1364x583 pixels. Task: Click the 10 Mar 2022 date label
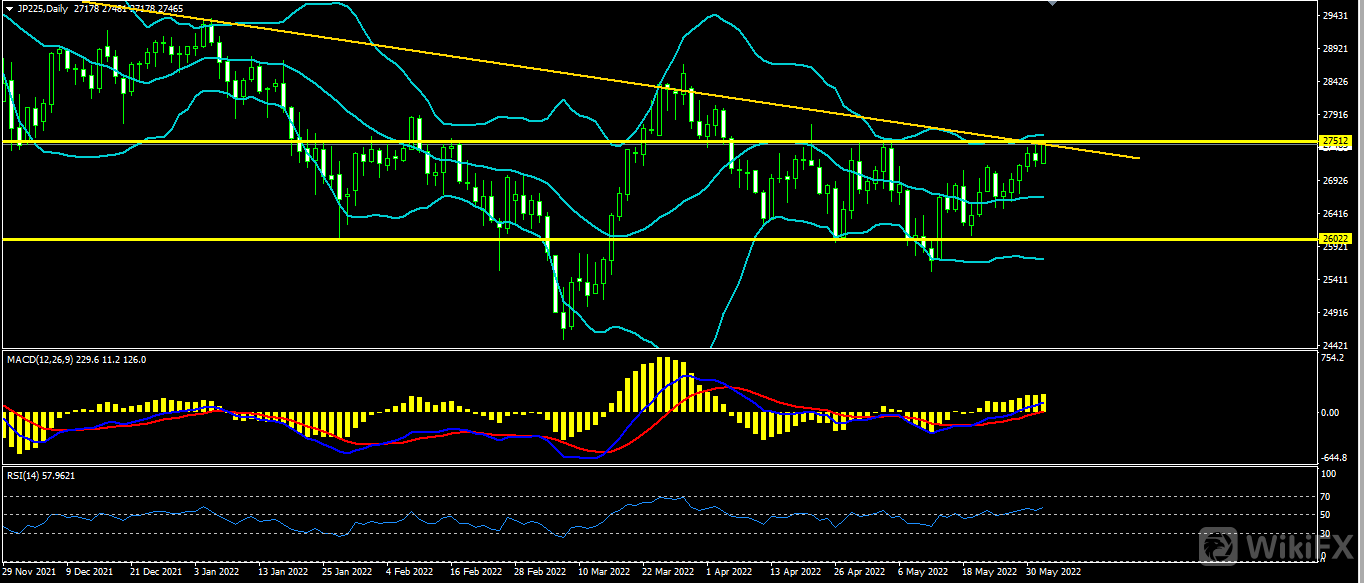[x=604, y=574]
